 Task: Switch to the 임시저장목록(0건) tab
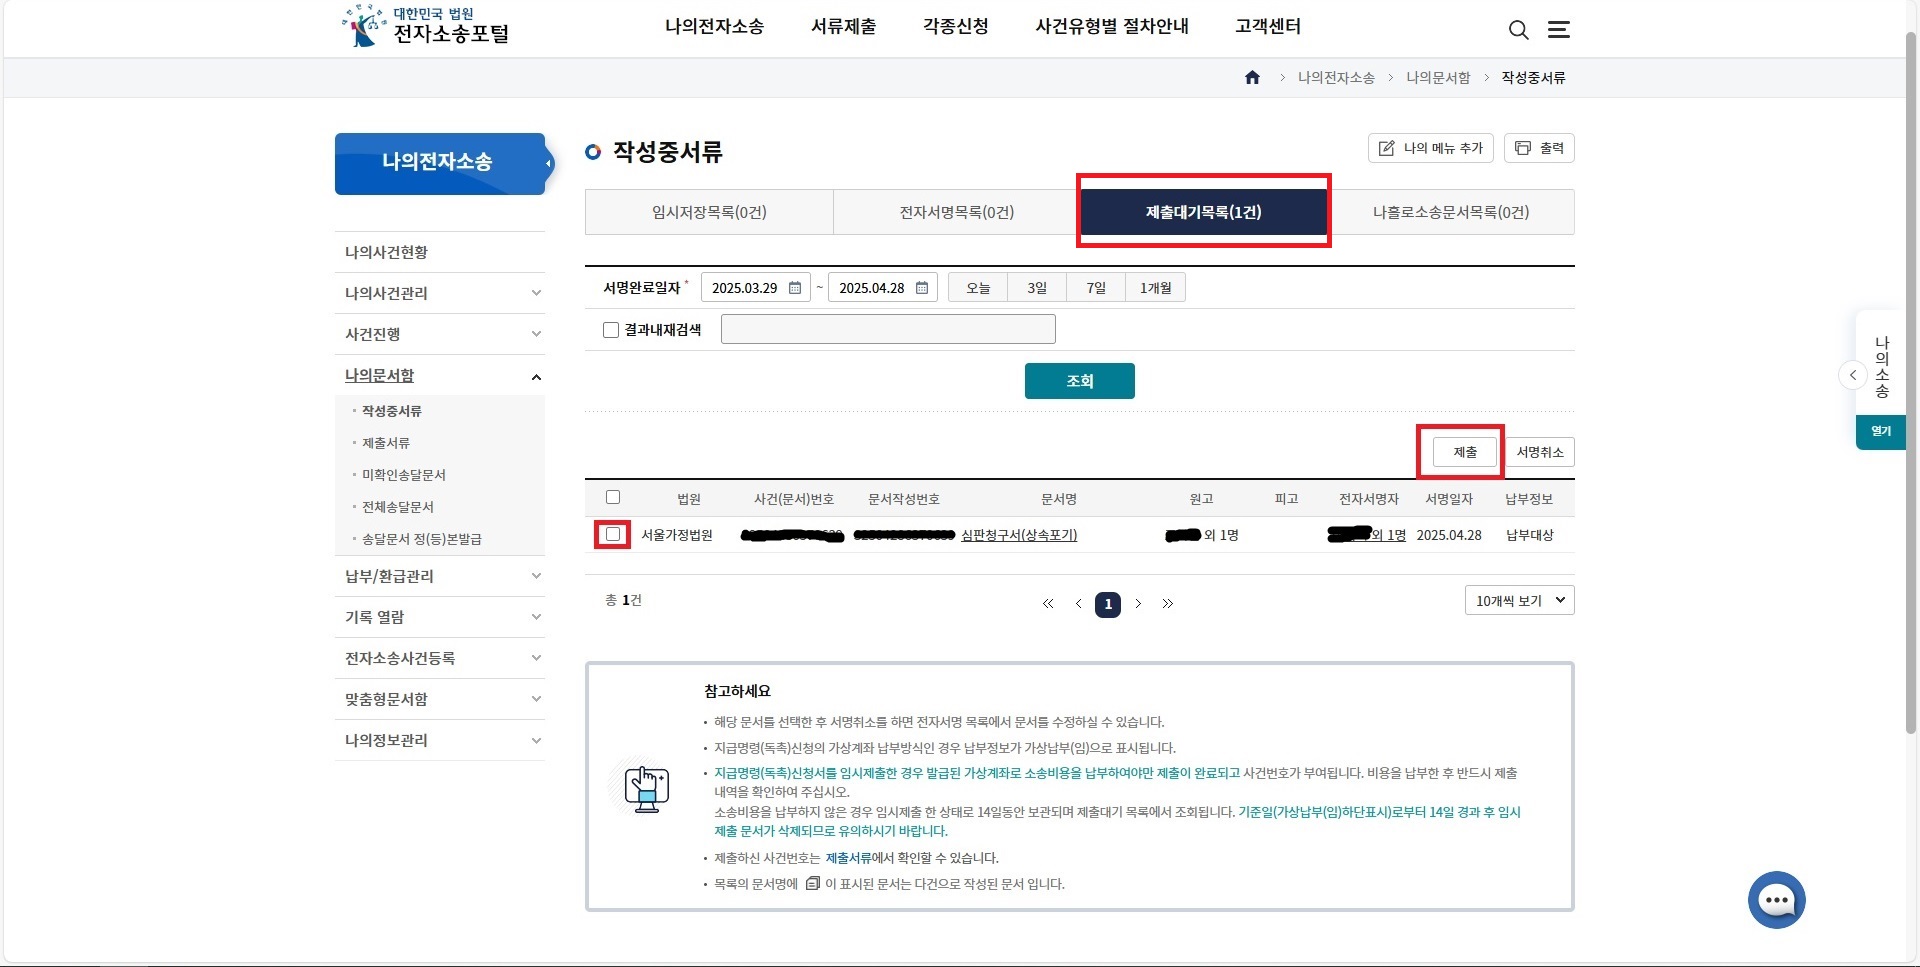pos(710,212)
